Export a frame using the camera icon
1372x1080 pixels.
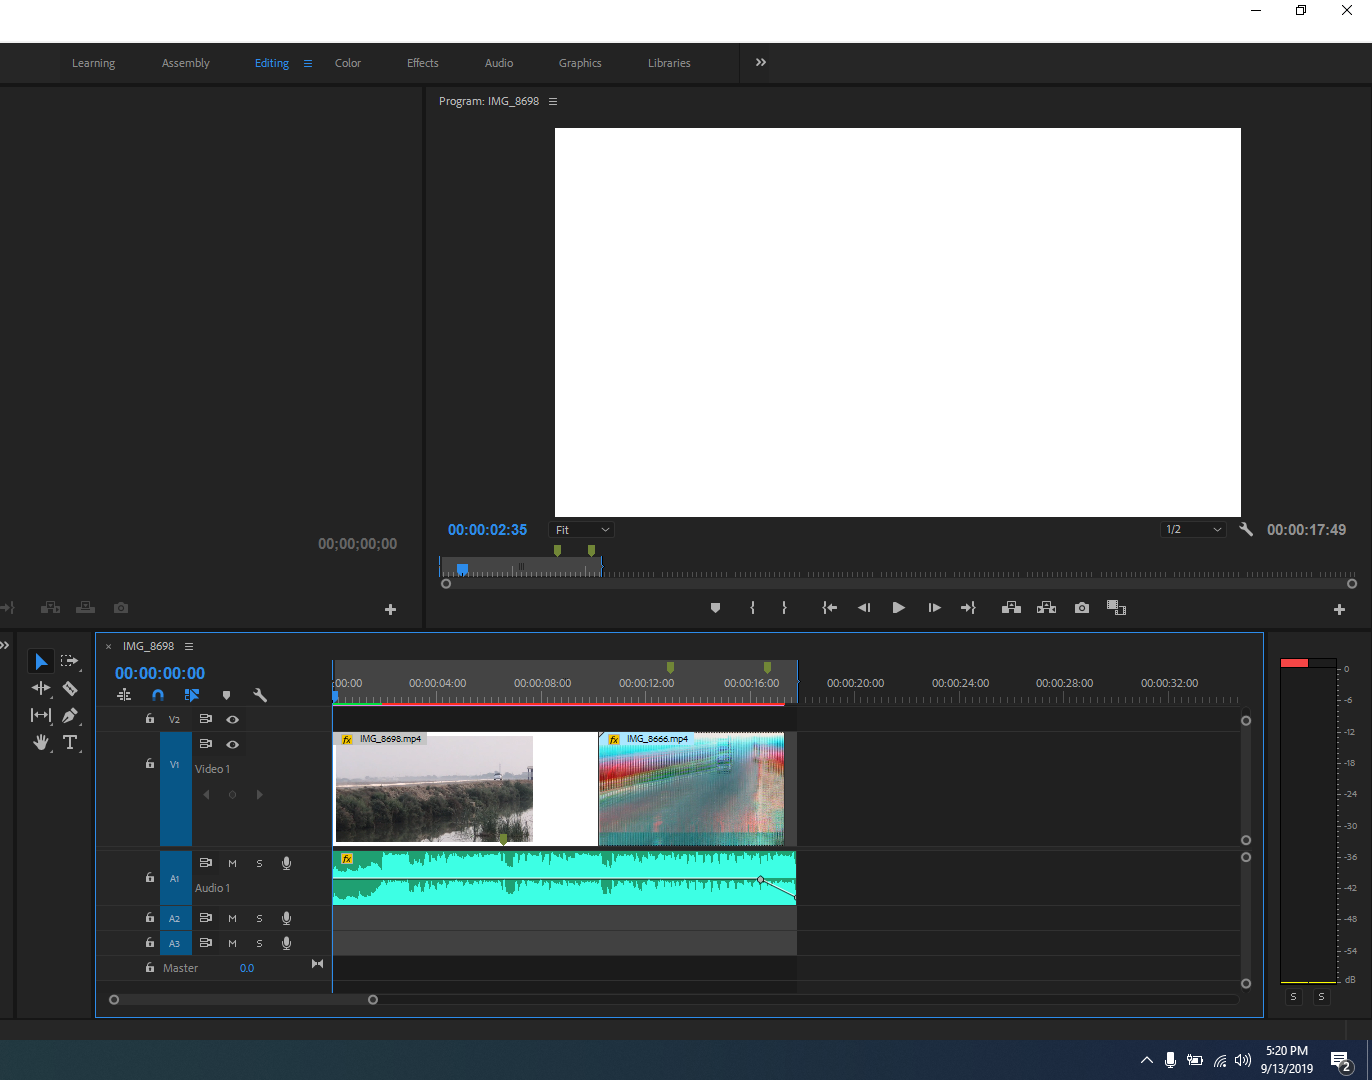pyautogui.click(x=1081, y=607)
